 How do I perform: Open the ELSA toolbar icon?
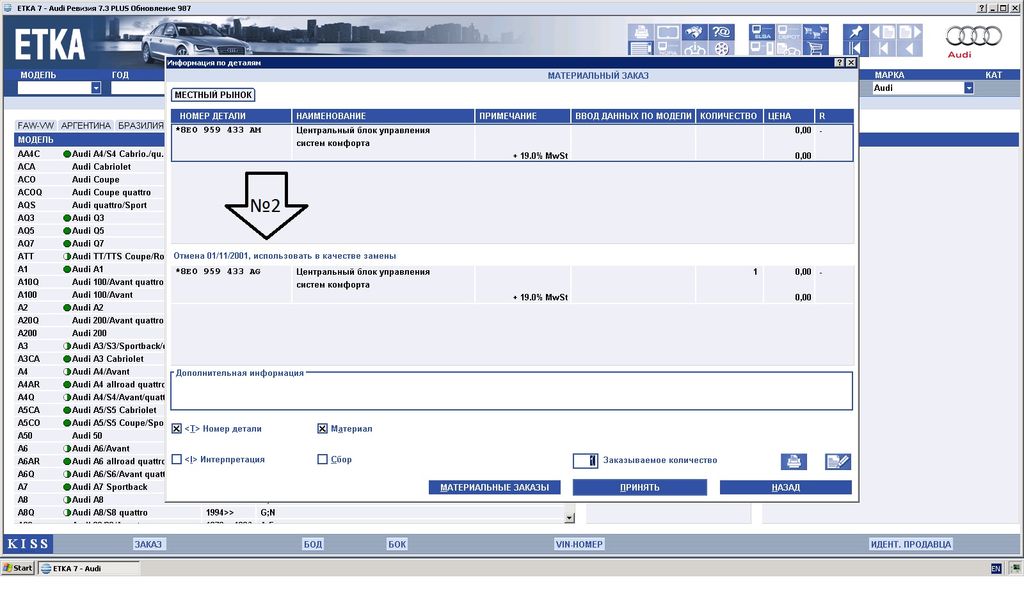pos(762,32)
